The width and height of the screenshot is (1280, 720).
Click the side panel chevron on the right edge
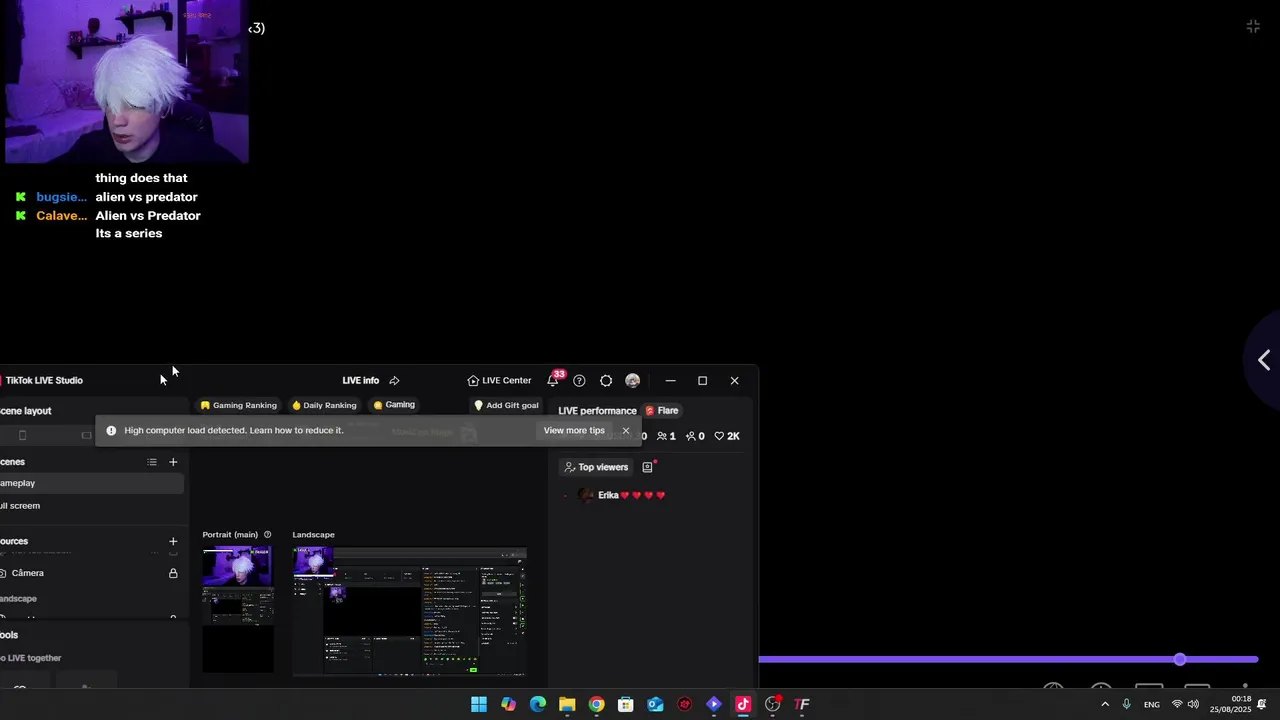(x=1264, y=360)
